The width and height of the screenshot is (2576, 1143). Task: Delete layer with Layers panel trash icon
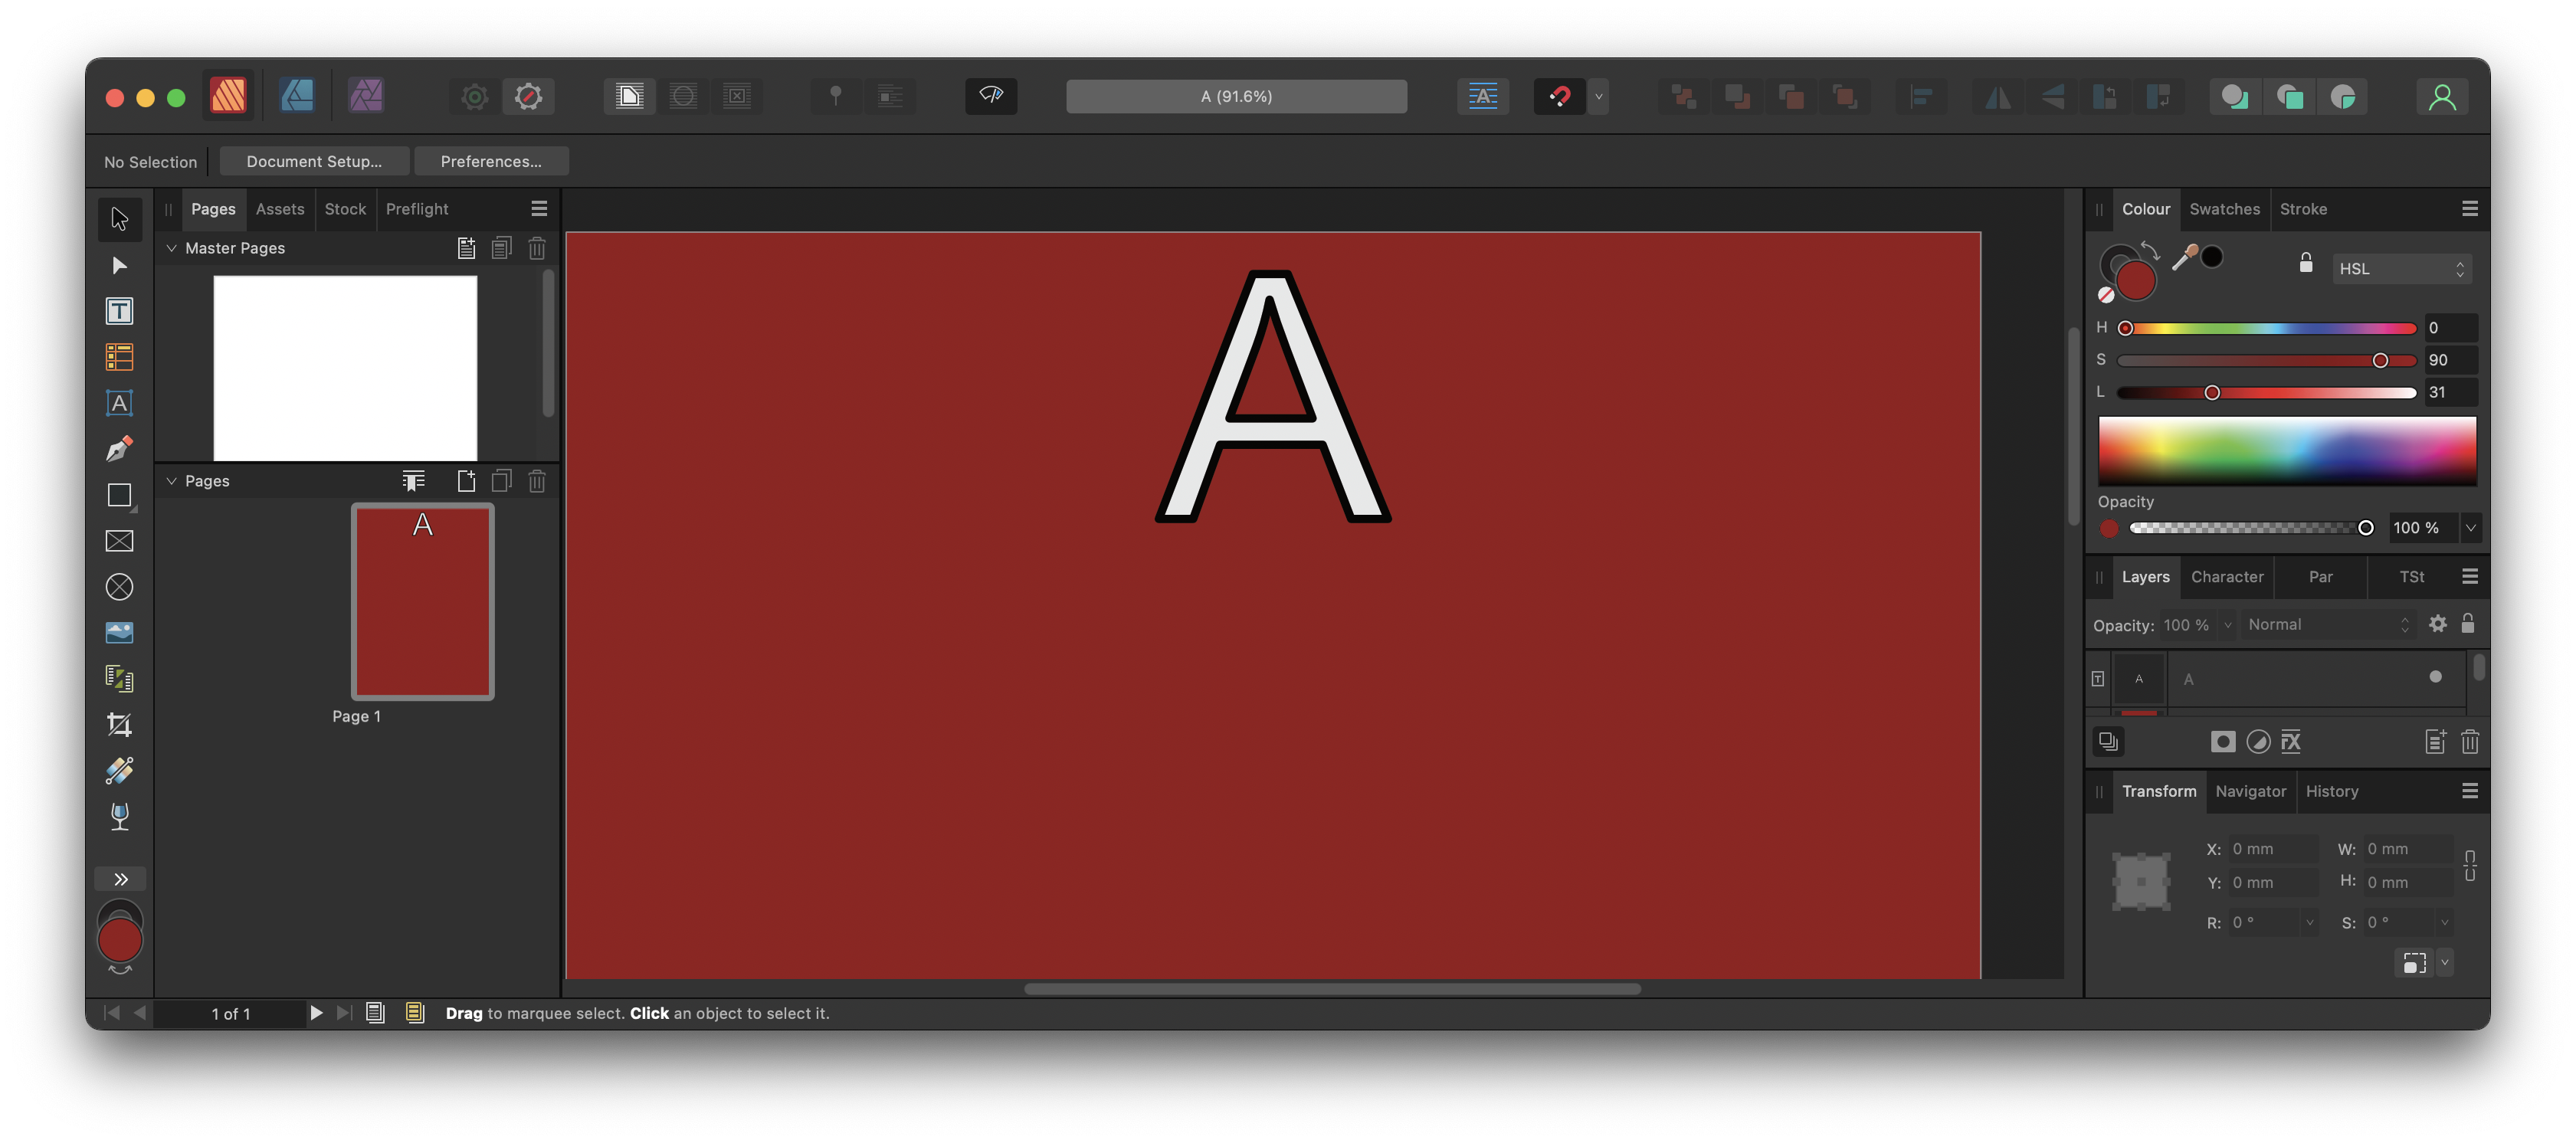coord(2470,741)
